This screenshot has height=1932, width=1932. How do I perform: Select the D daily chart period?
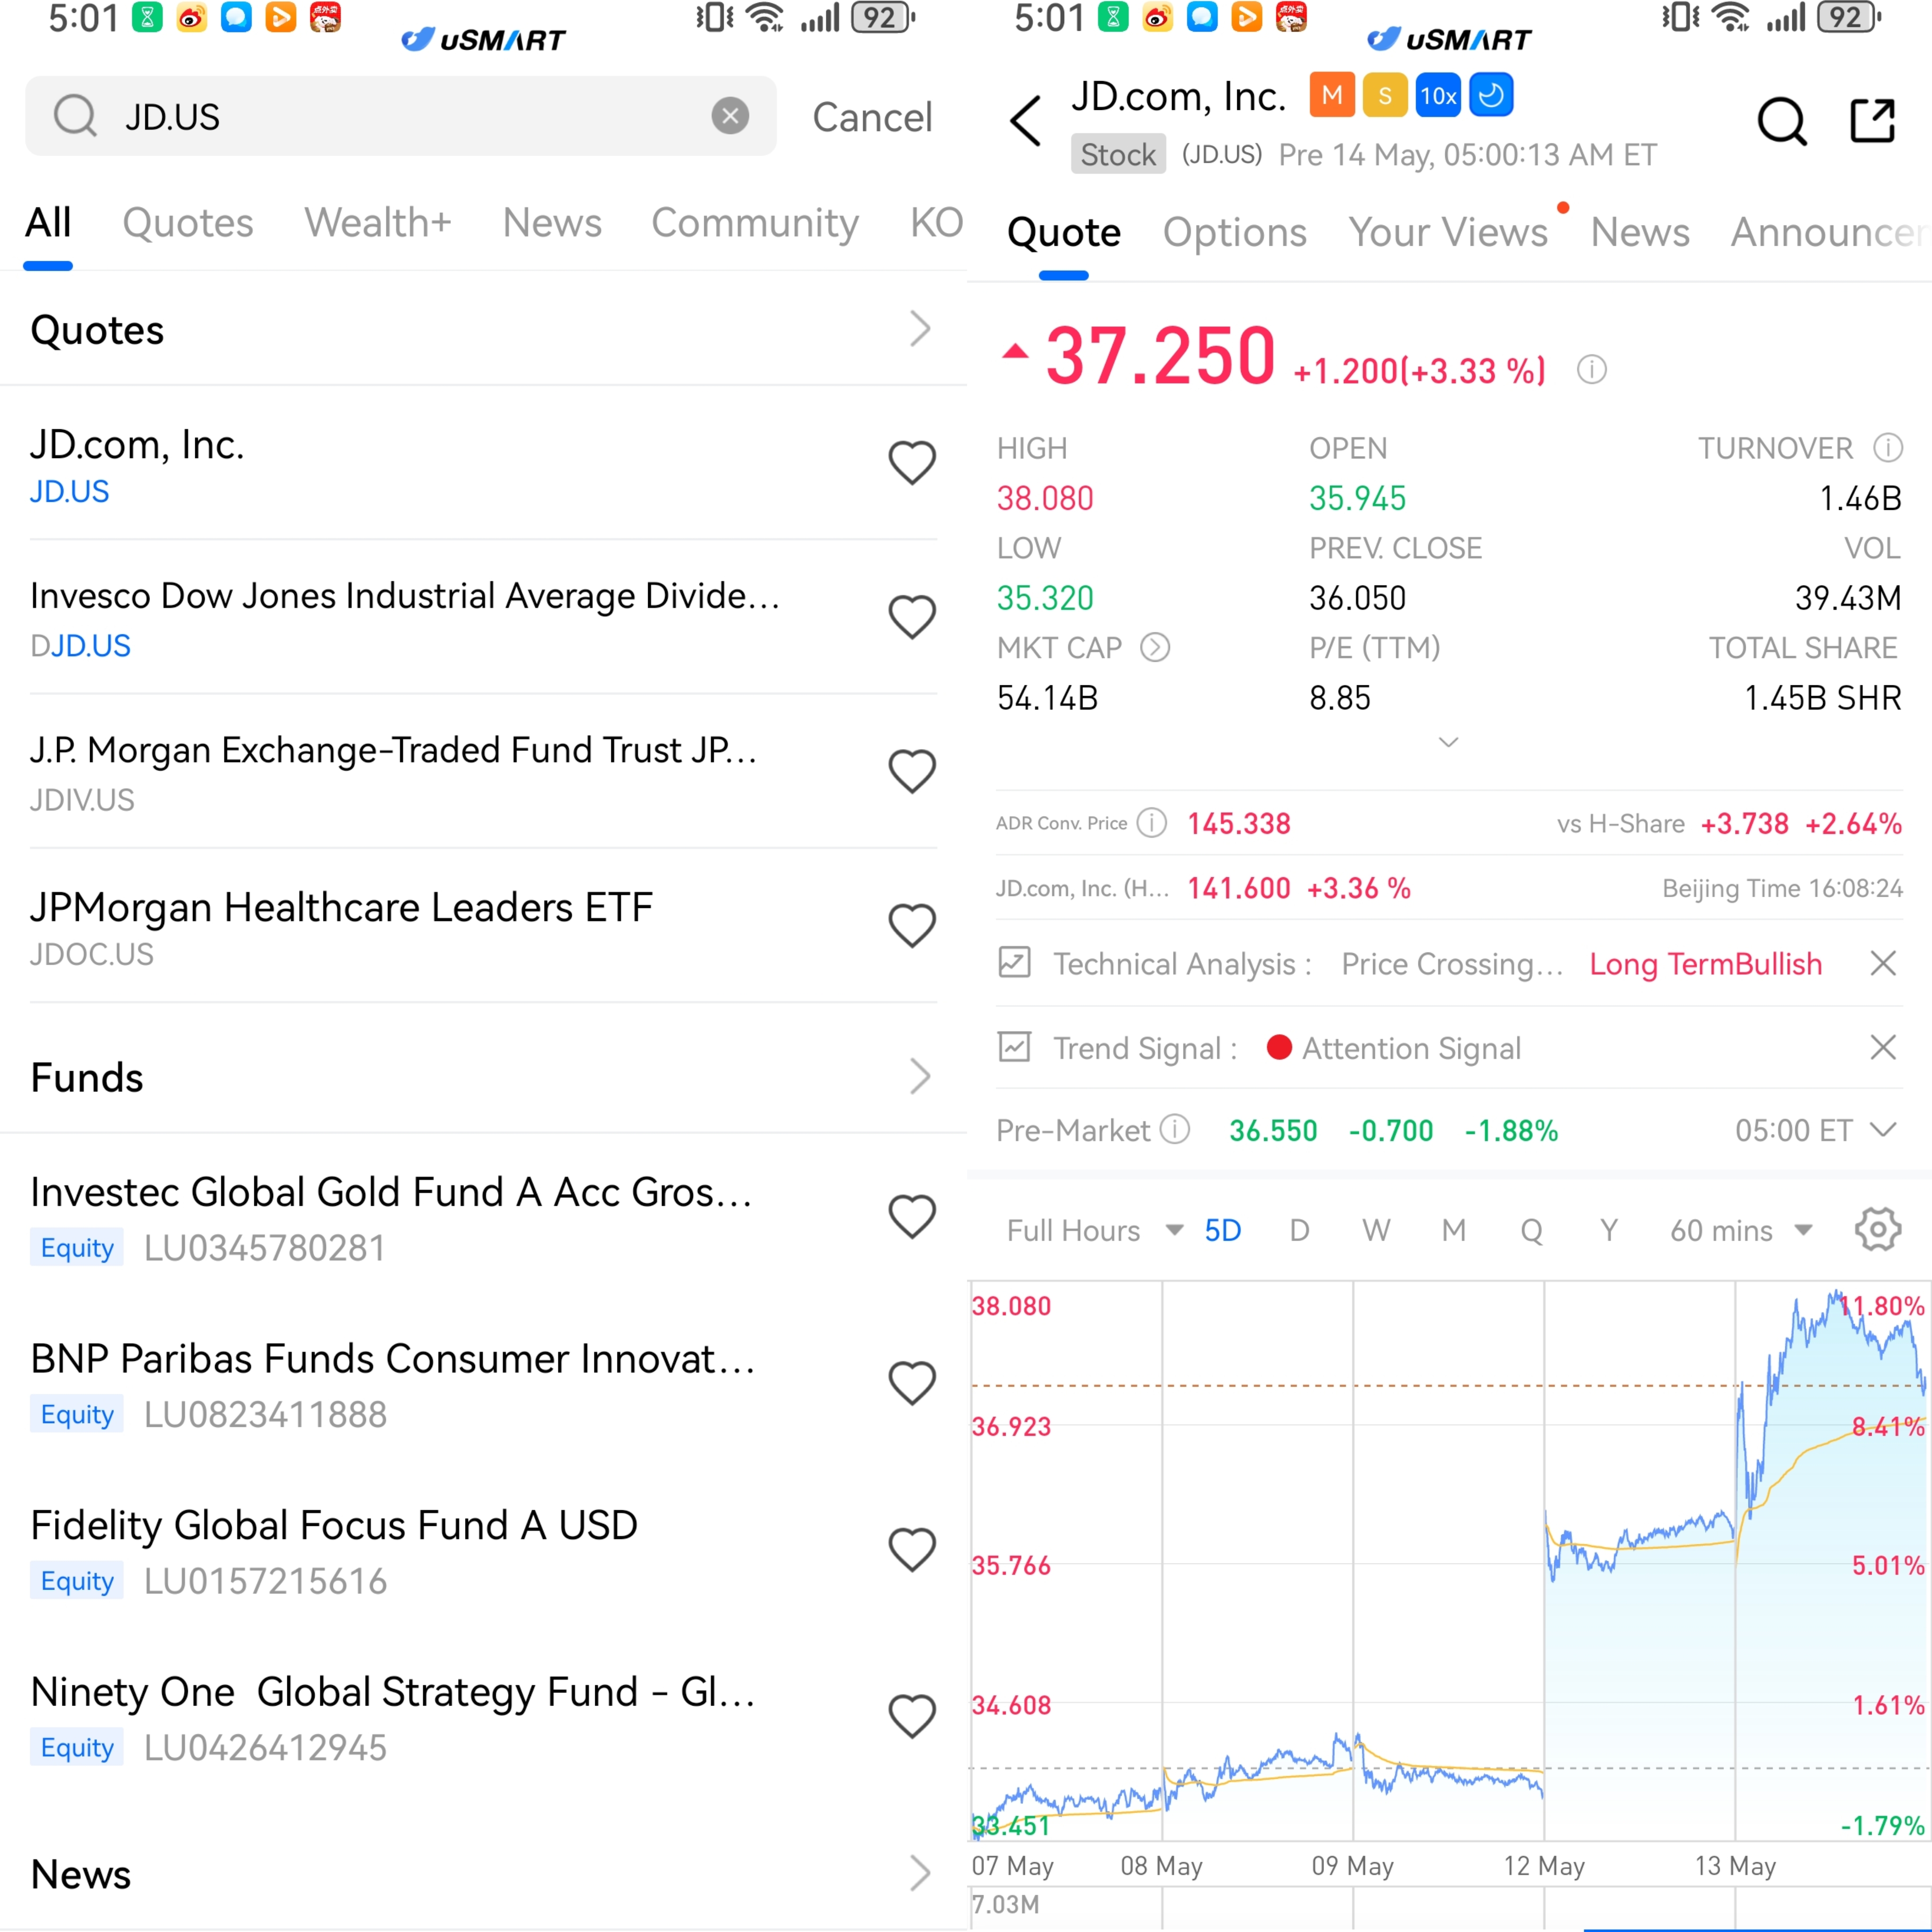pyautogui.click(x=1299, y=1230)
